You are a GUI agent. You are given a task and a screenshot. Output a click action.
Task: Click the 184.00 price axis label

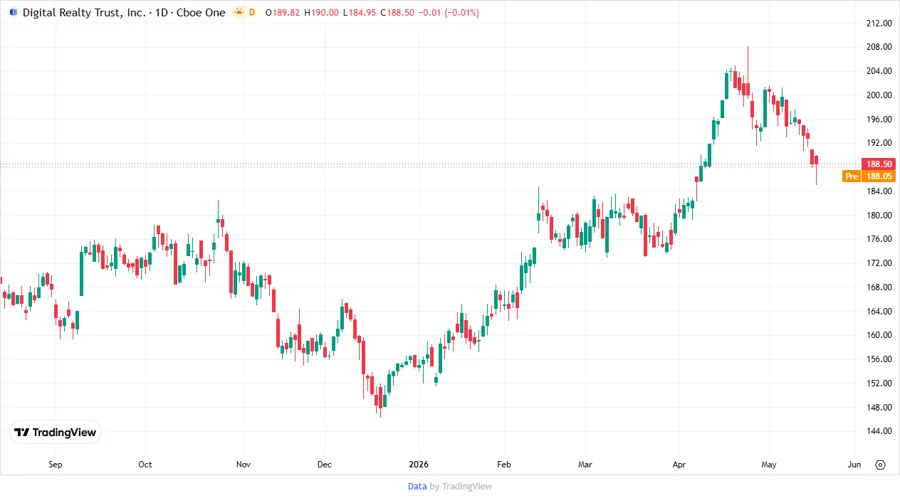click(879, 191)
